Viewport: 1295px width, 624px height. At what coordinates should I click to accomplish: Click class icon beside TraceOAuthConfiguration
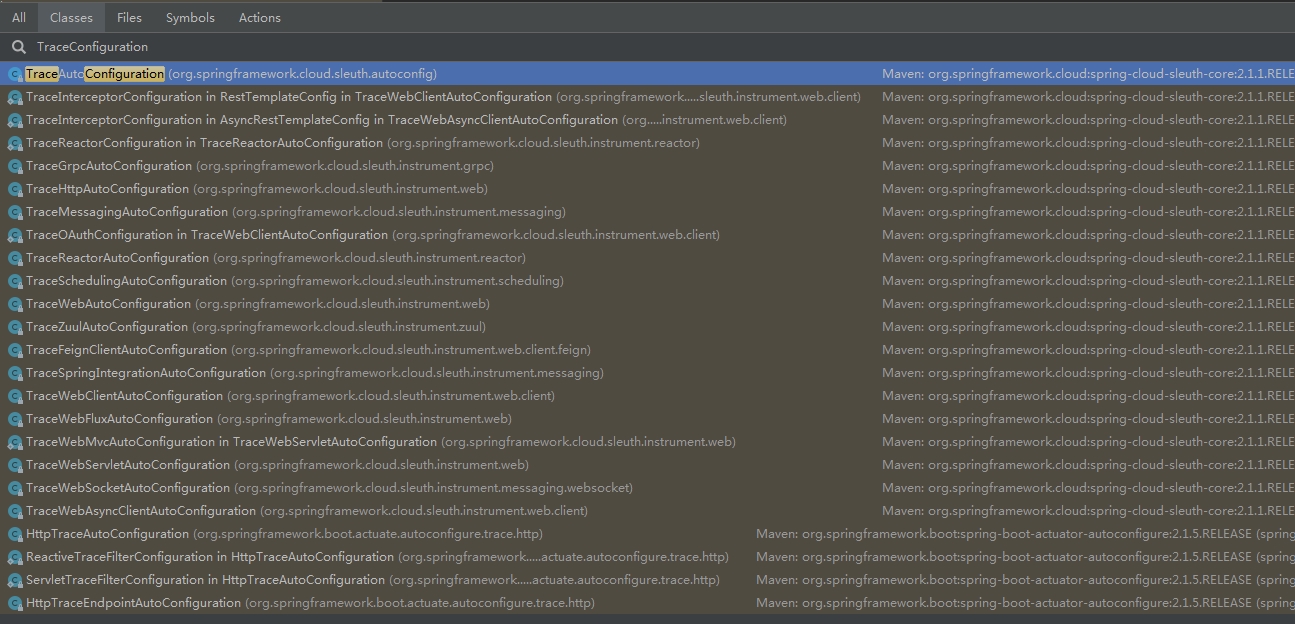pos(15,235)
